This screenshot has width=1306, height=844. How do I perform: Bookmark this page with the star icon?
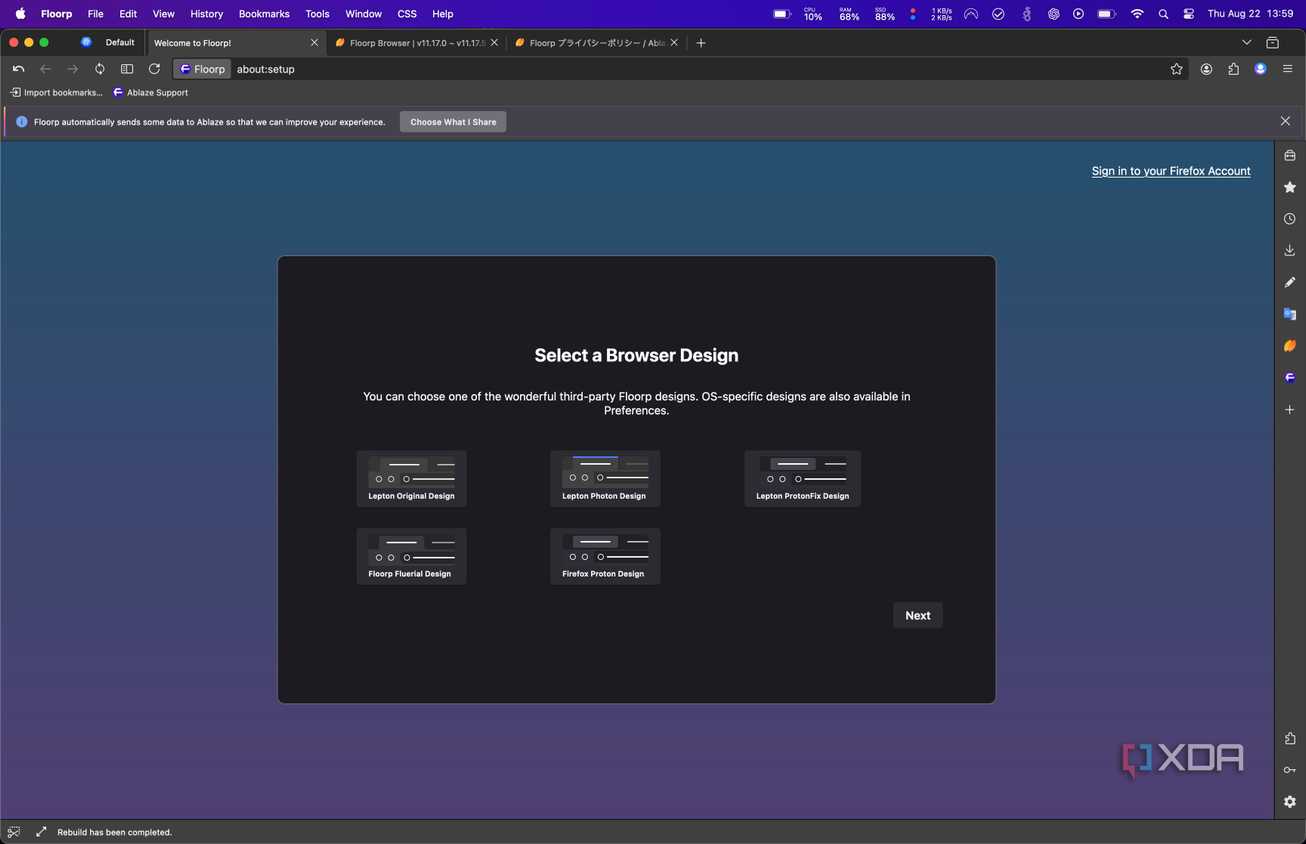[x=1177, y=69]
